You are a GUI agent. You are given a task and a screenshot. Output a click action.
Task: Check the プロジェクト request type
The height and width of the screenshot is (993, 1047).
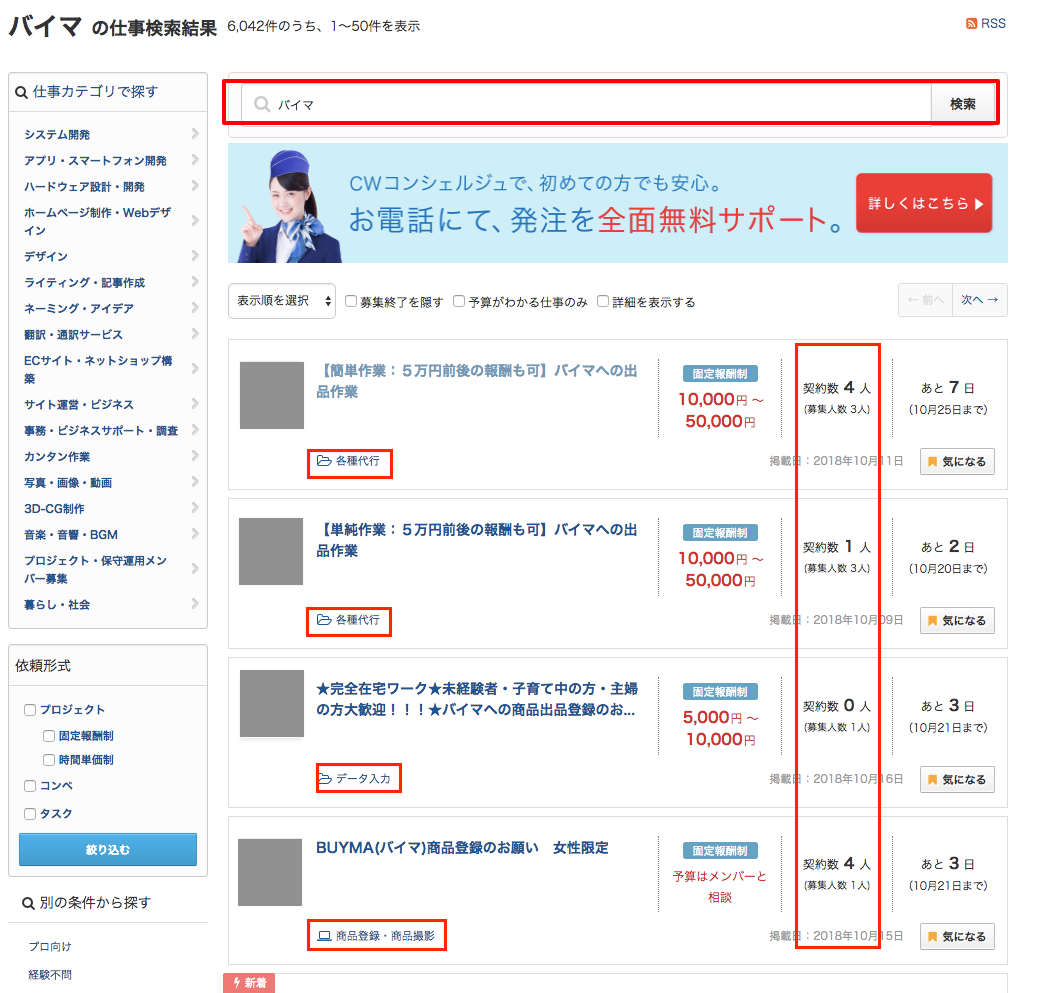coord(30,710)
